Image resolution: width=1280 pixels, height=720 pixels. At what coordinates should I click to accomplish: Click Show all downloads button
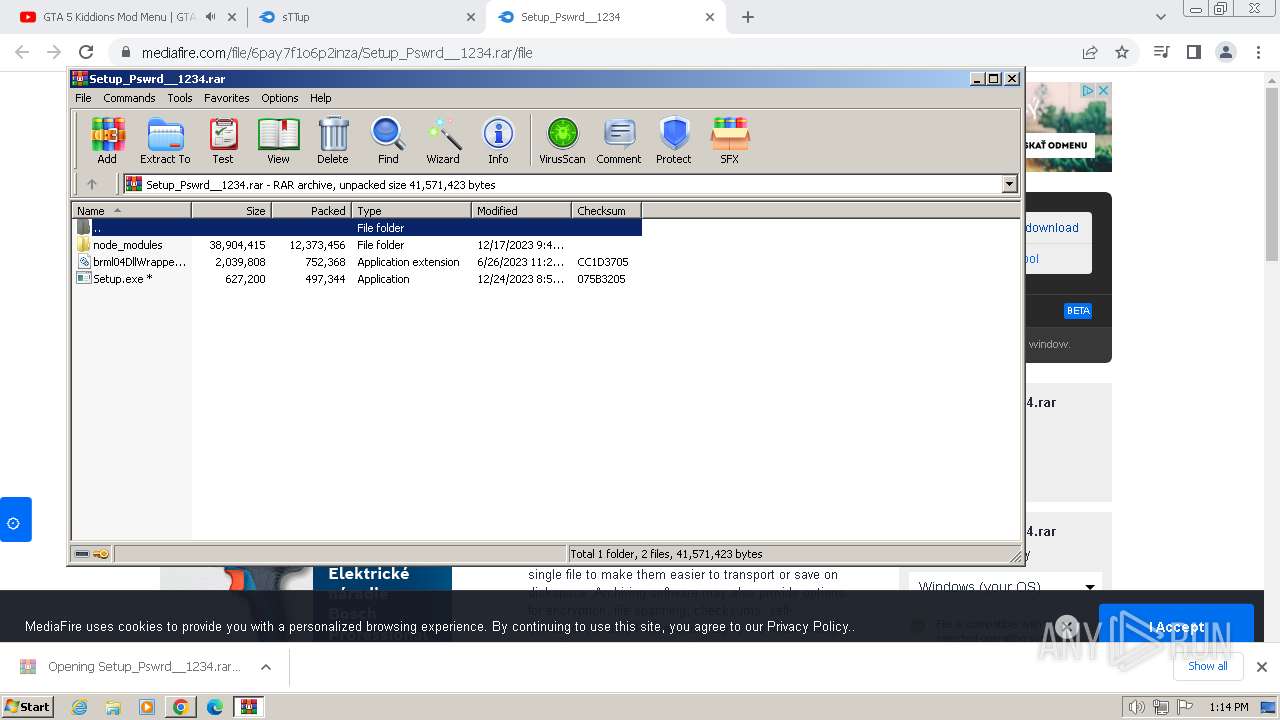pyautogui.click(x=1208, y=667)
